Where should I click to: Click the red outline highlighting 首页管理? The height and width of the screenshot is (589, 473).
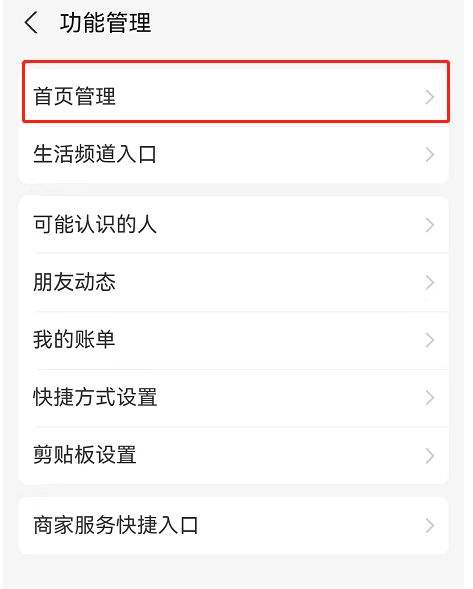point(236,92)
